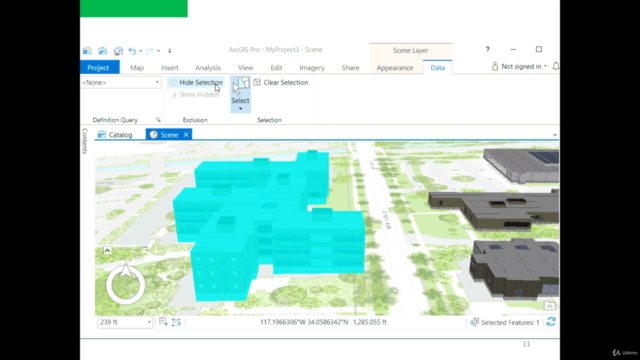640x360 pixels.
Task: Open Customize Quick Access Toolbar menu
Action: pyautogui.click(x=170, y=51)
